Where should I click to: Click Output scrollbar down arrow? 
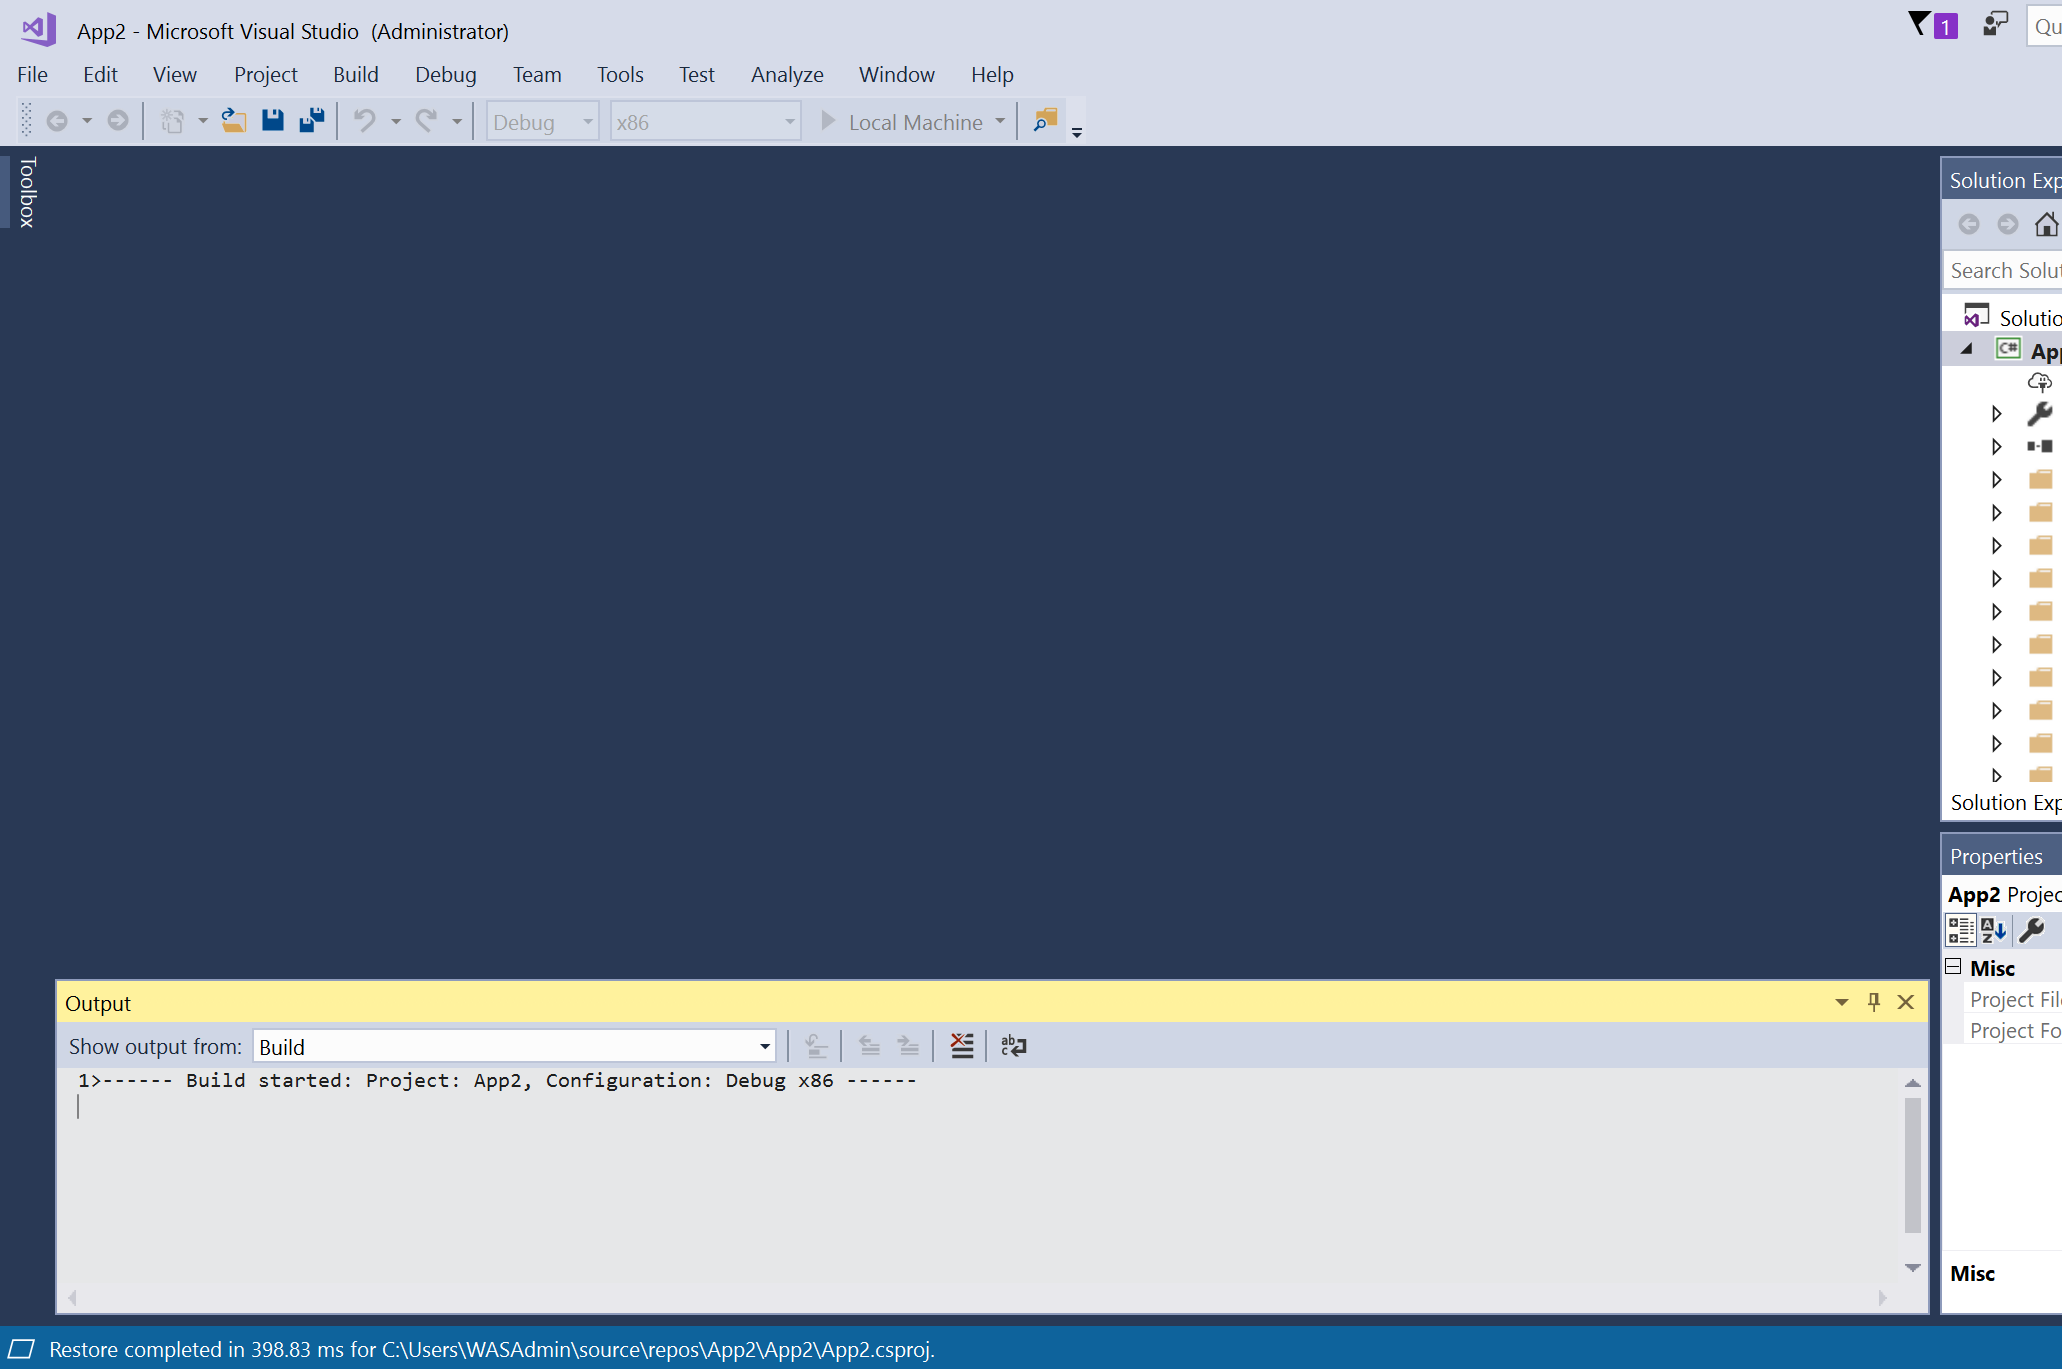coord(1912,1268)
